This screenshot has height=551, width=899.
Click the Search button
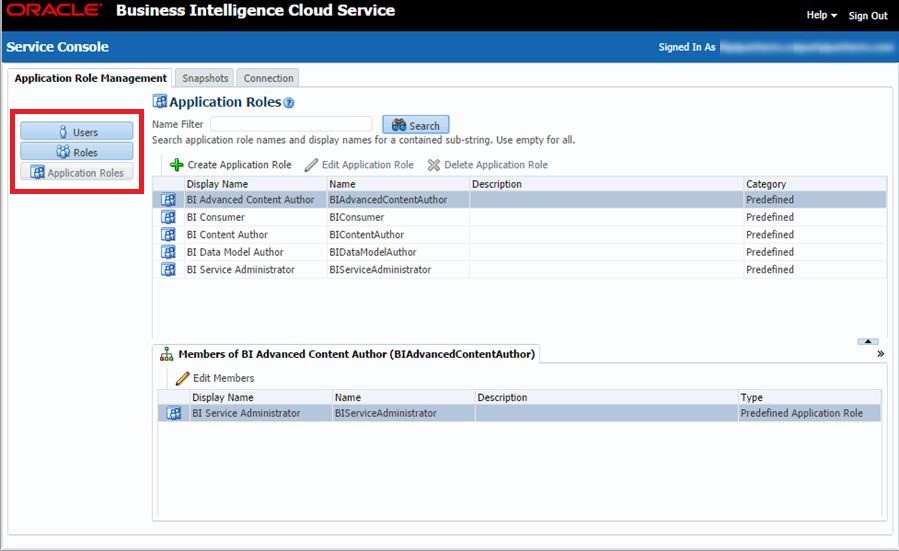(x=416, y=125)
